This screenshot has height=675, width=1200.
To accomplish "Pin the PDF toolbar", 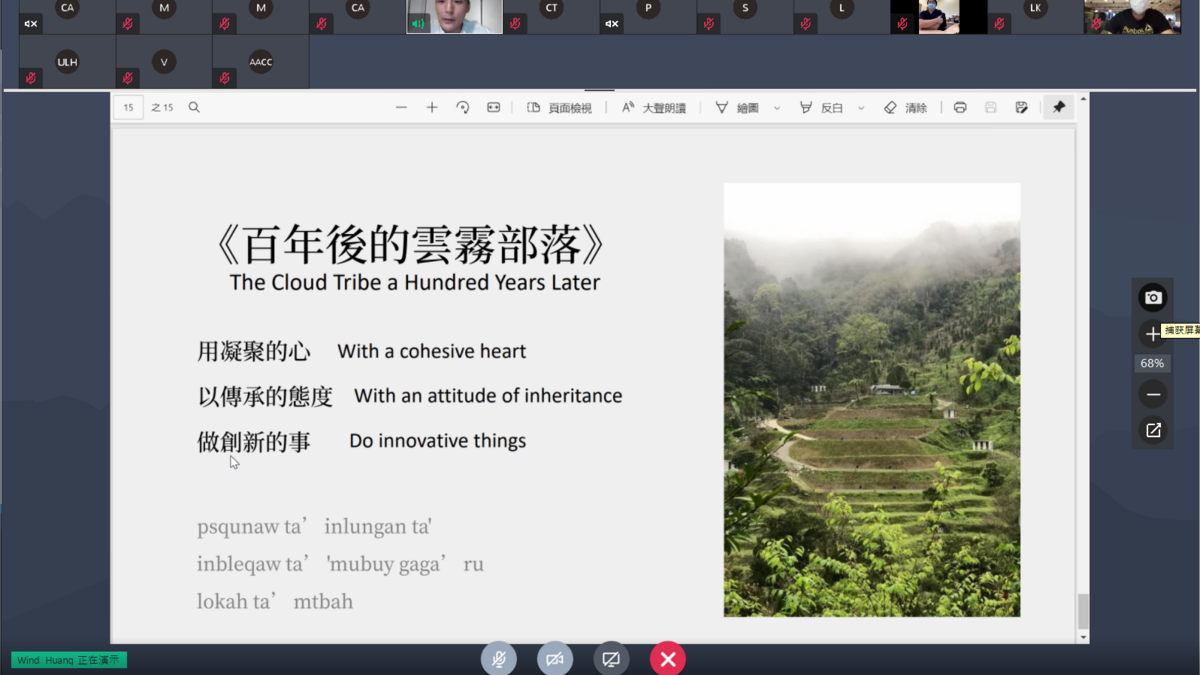I will (1059, 107).
